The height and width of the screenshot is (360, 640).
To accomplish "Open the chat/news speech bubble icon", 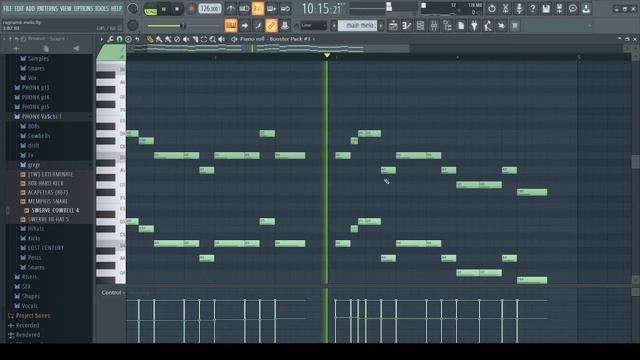I will click(x=573, y=9).
